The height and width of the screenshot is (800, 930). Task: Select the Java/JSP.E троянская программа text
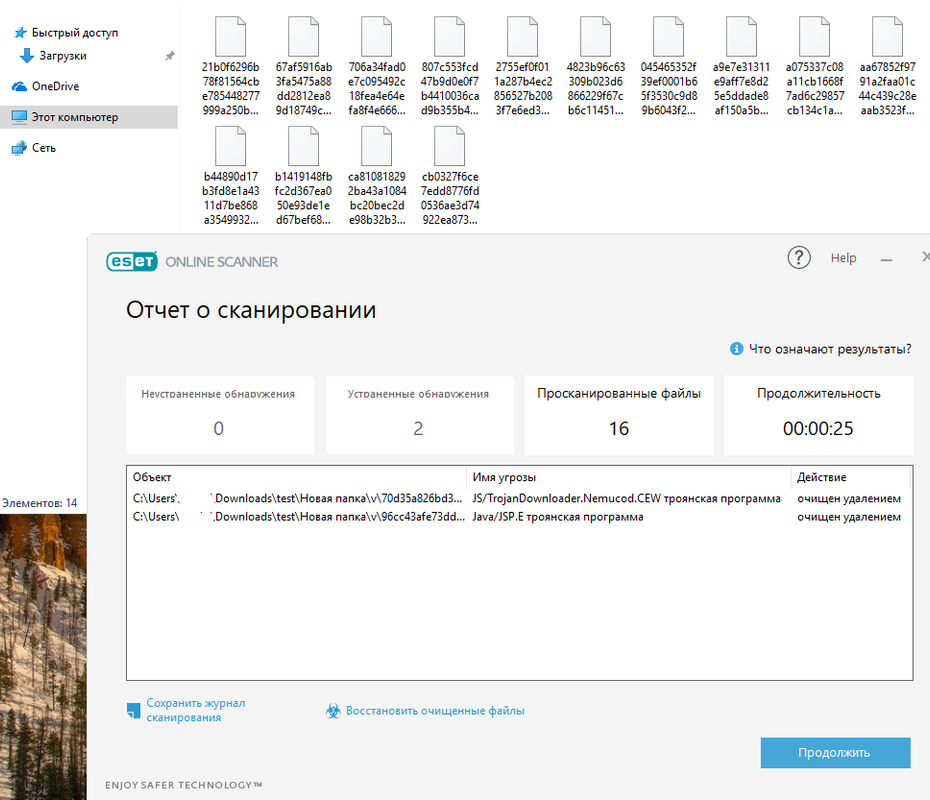coord(558,517)
